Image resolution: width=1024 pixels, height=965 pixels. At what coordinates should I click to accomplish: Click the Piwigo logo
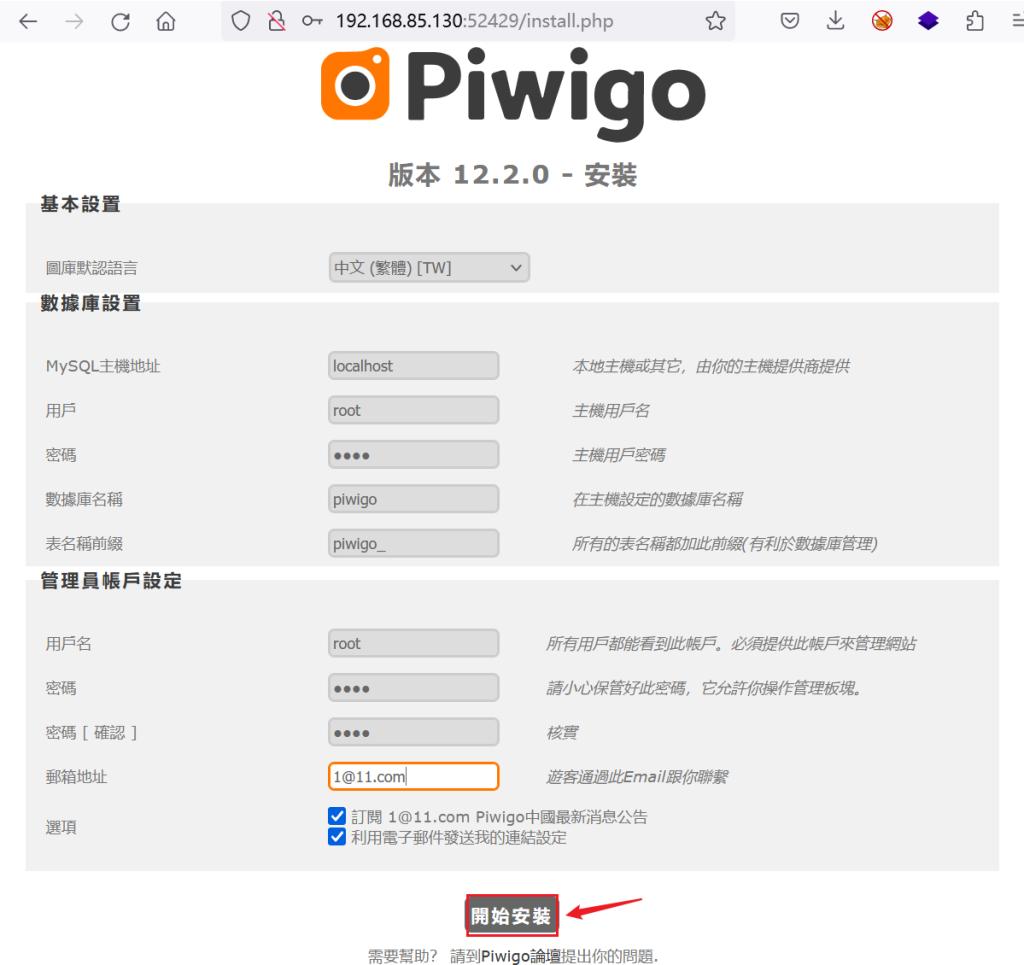[513, 93]
